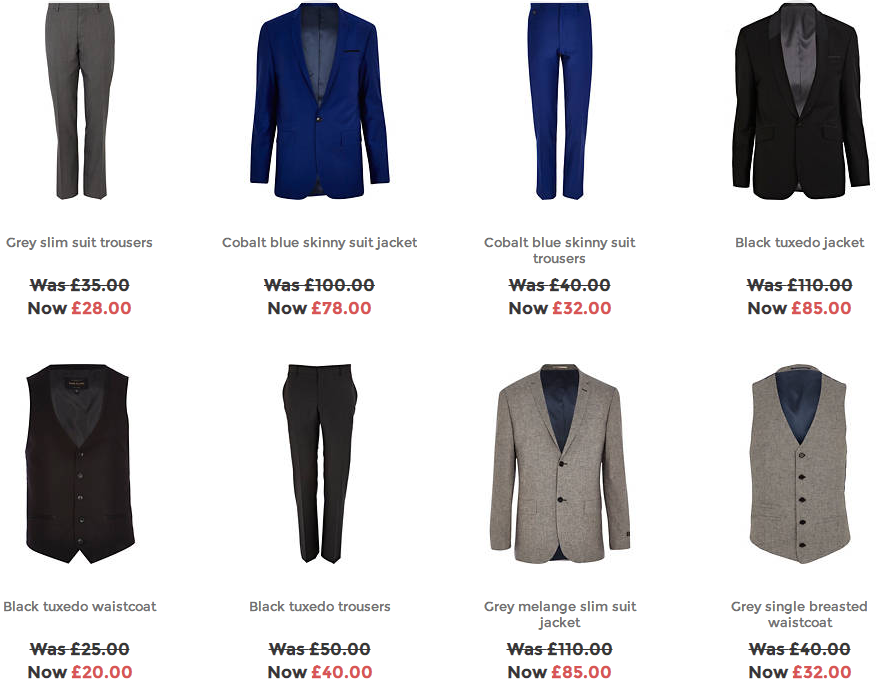This screenshot has width=877, height=695.
Task: Click the 'Black tuxedo trousers' title
Action: tap(319, 607)
